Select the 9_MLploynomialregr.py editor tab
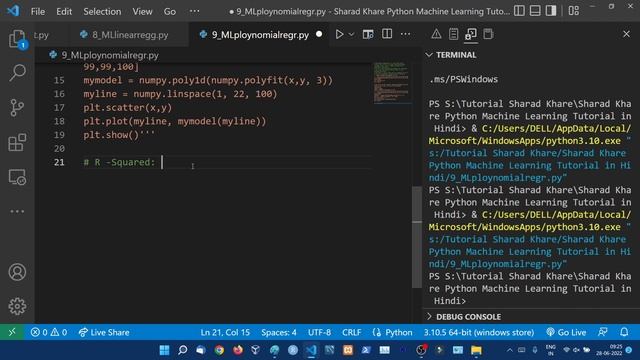This screenshot has height=360, width=640. tap(260, 35)
